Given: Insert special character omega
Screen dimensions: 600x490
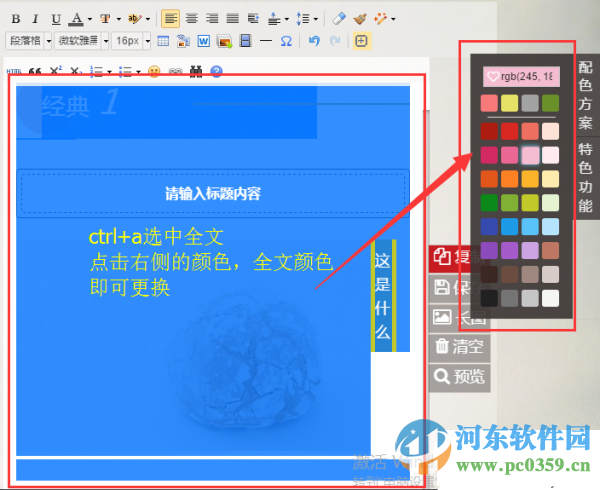Looking at the screenshot, I should coord(286,41).
